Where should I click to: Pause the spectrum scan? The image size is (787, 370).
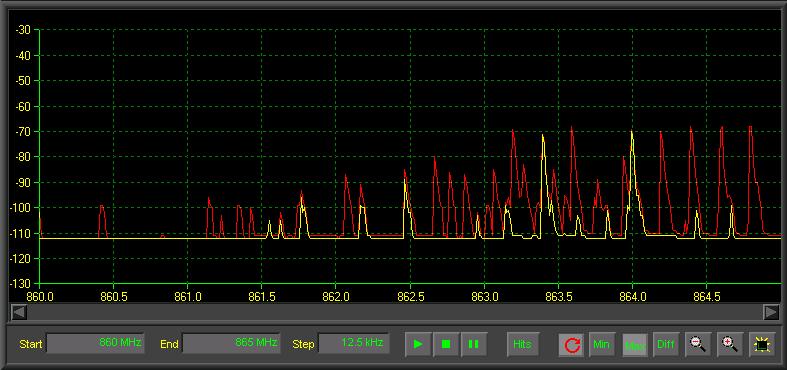473,344
